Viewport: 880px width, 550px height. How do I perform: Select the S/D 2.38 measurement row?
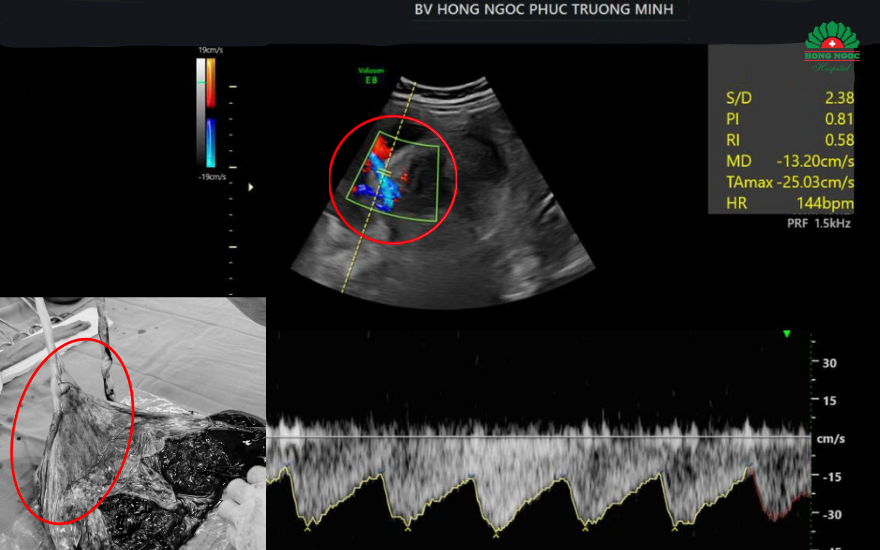788,98
